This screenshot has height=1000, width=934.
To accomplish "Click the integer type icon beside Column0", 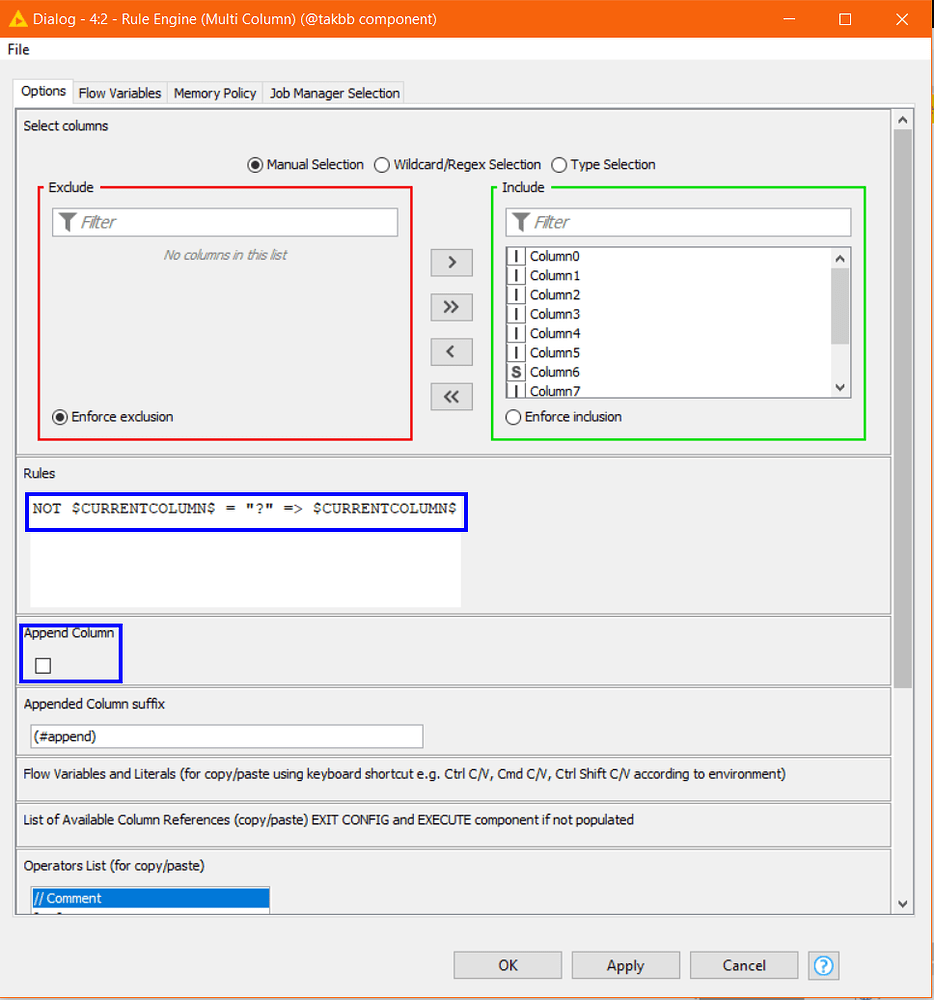I will point(515,256).
